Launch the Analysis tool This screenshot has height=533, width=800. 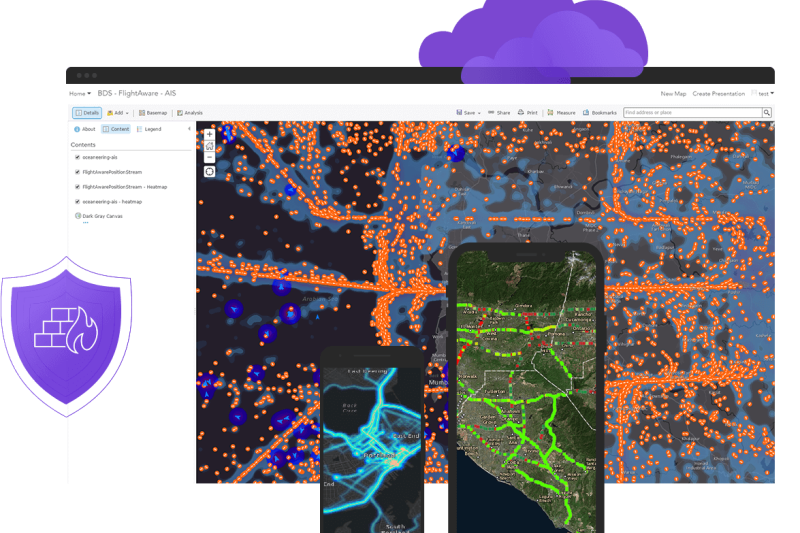(190, 113)
